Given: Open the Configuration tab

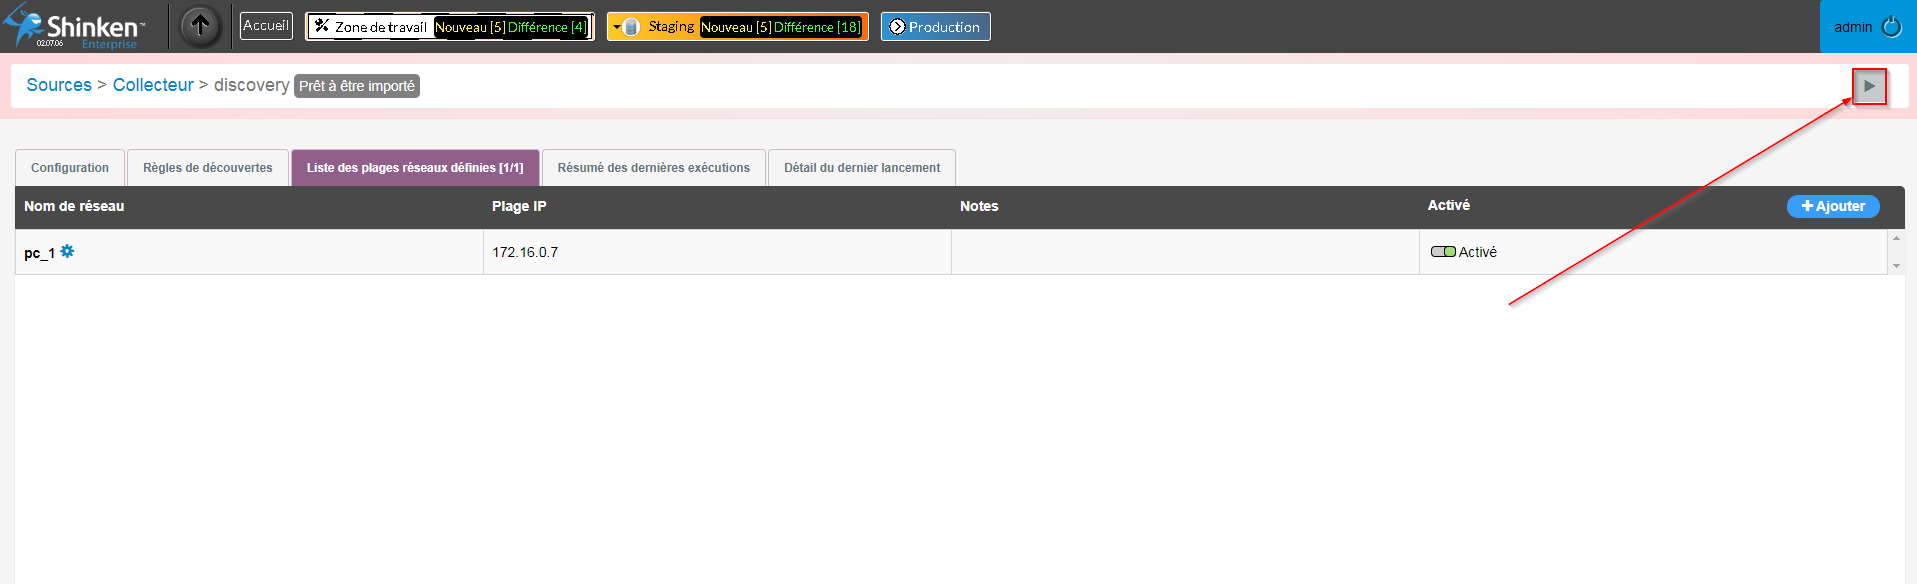Looking at the screenshot, I should pos(70,168).
